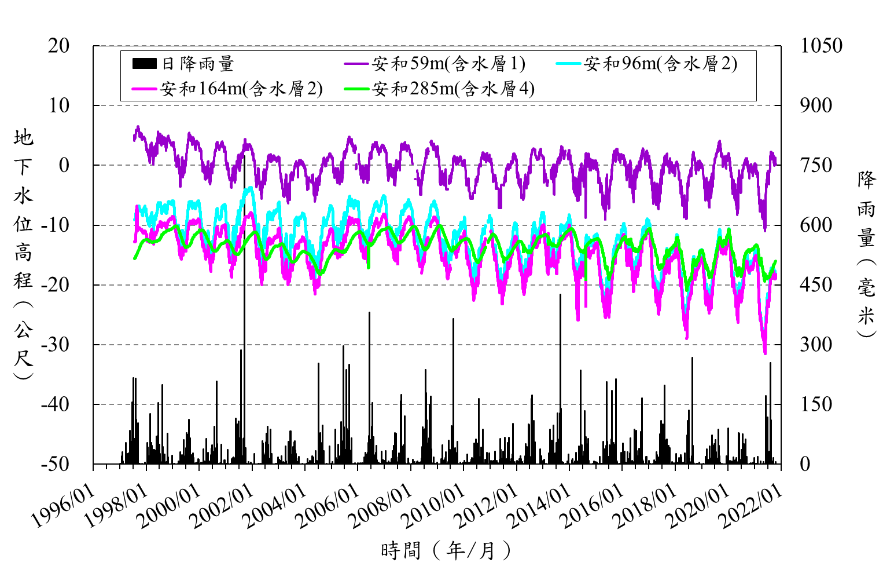The image size is (883, 577).
Task: Click the magenta line sample in legend
Action: tap(145, 89)
